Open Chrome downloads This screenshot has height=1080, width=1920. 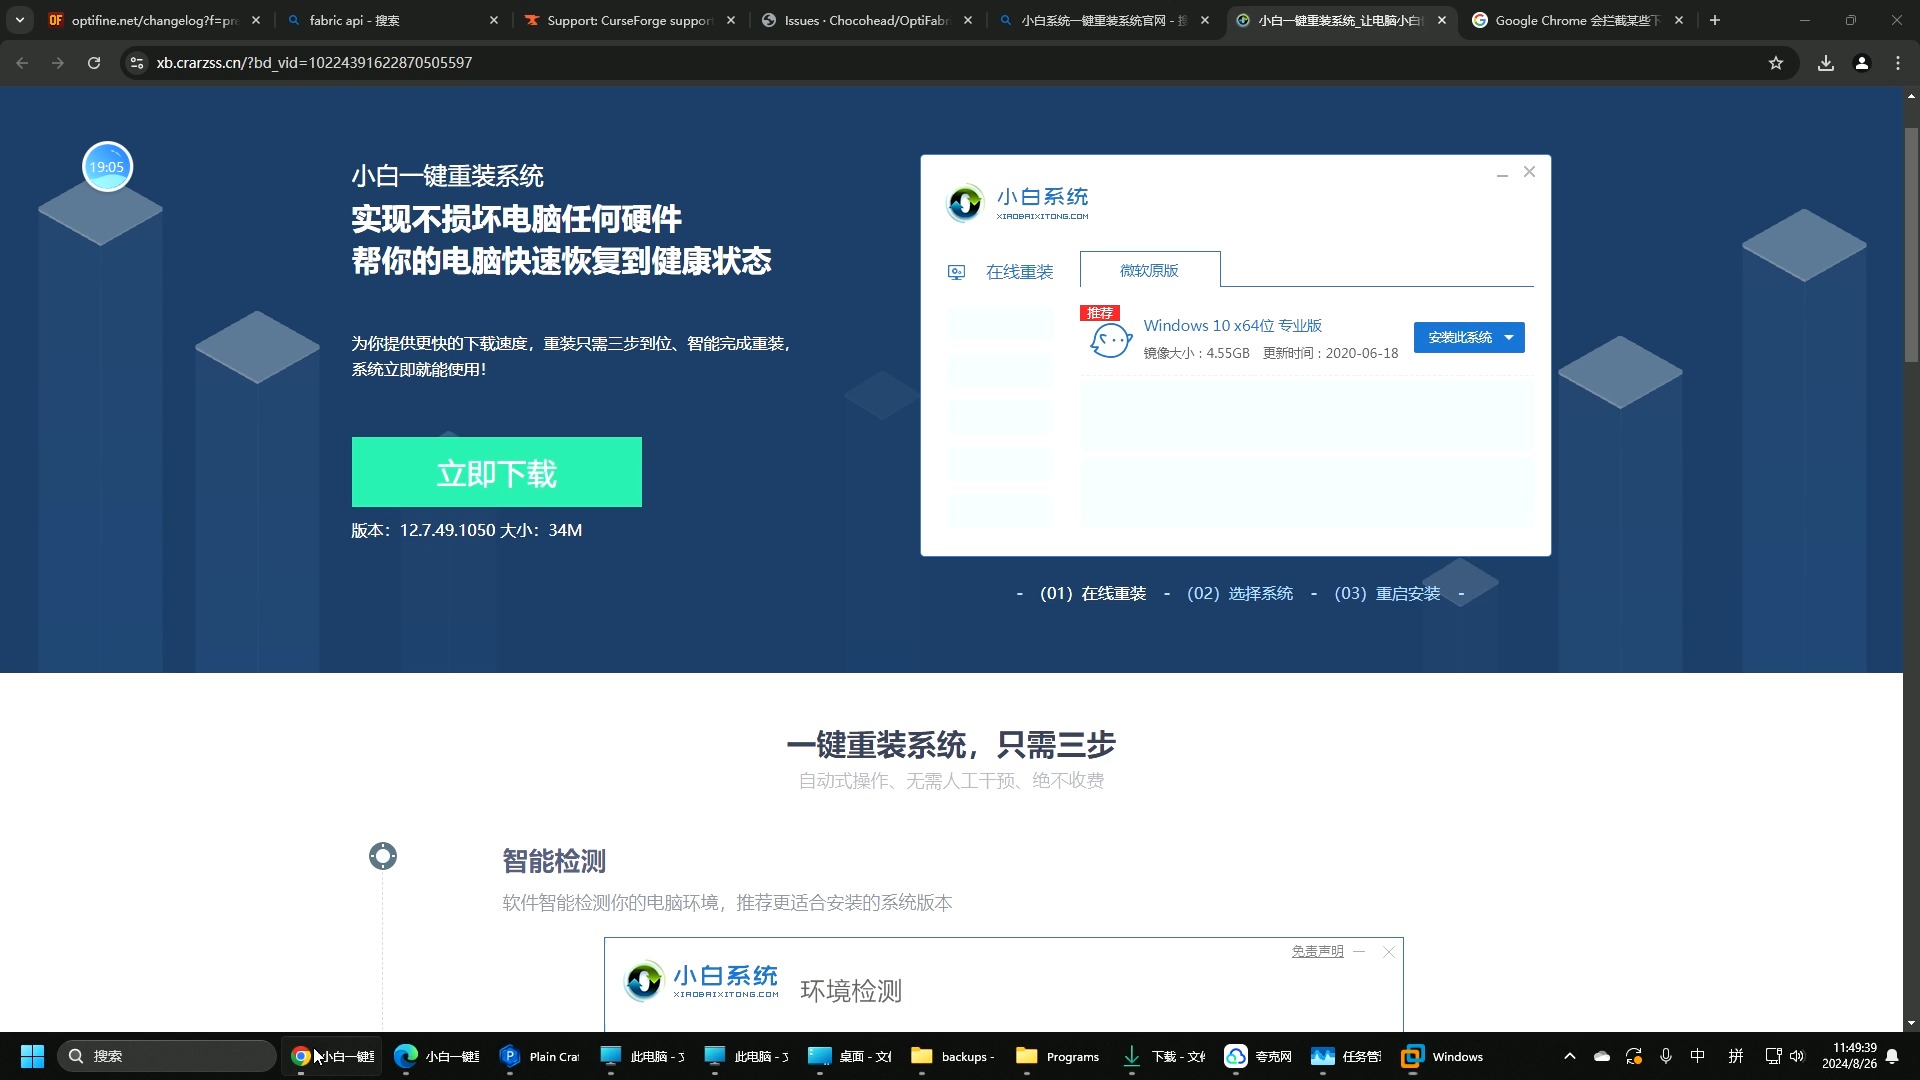tap(1826, 63)
